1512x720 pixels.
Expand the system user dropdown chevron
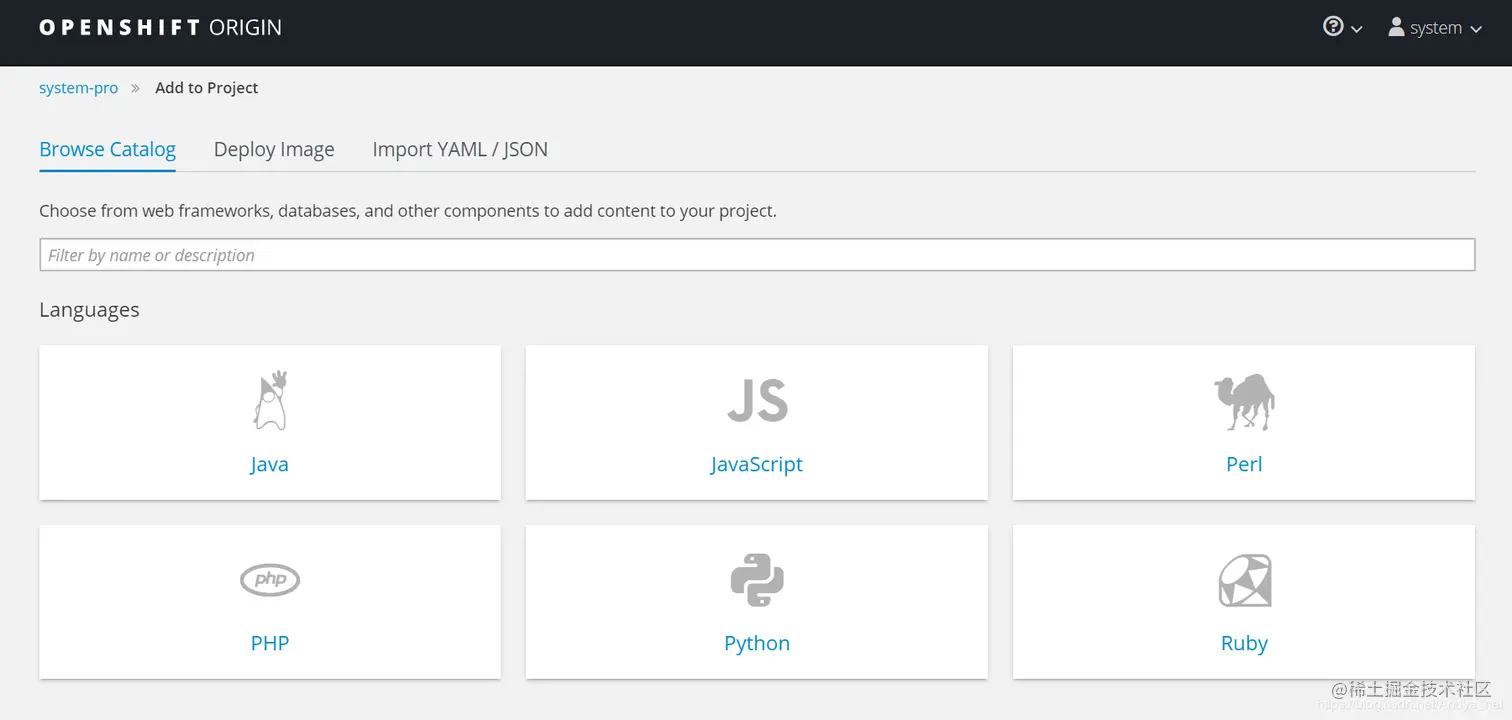coord(1475,30)
